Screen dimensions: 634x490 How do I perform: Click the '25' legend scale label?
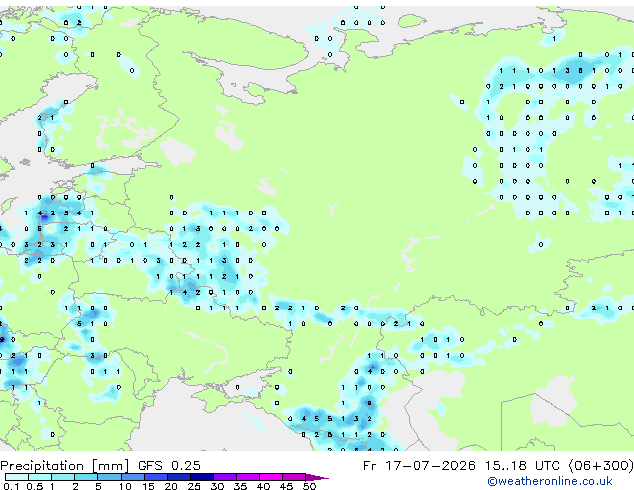[194, 486]
